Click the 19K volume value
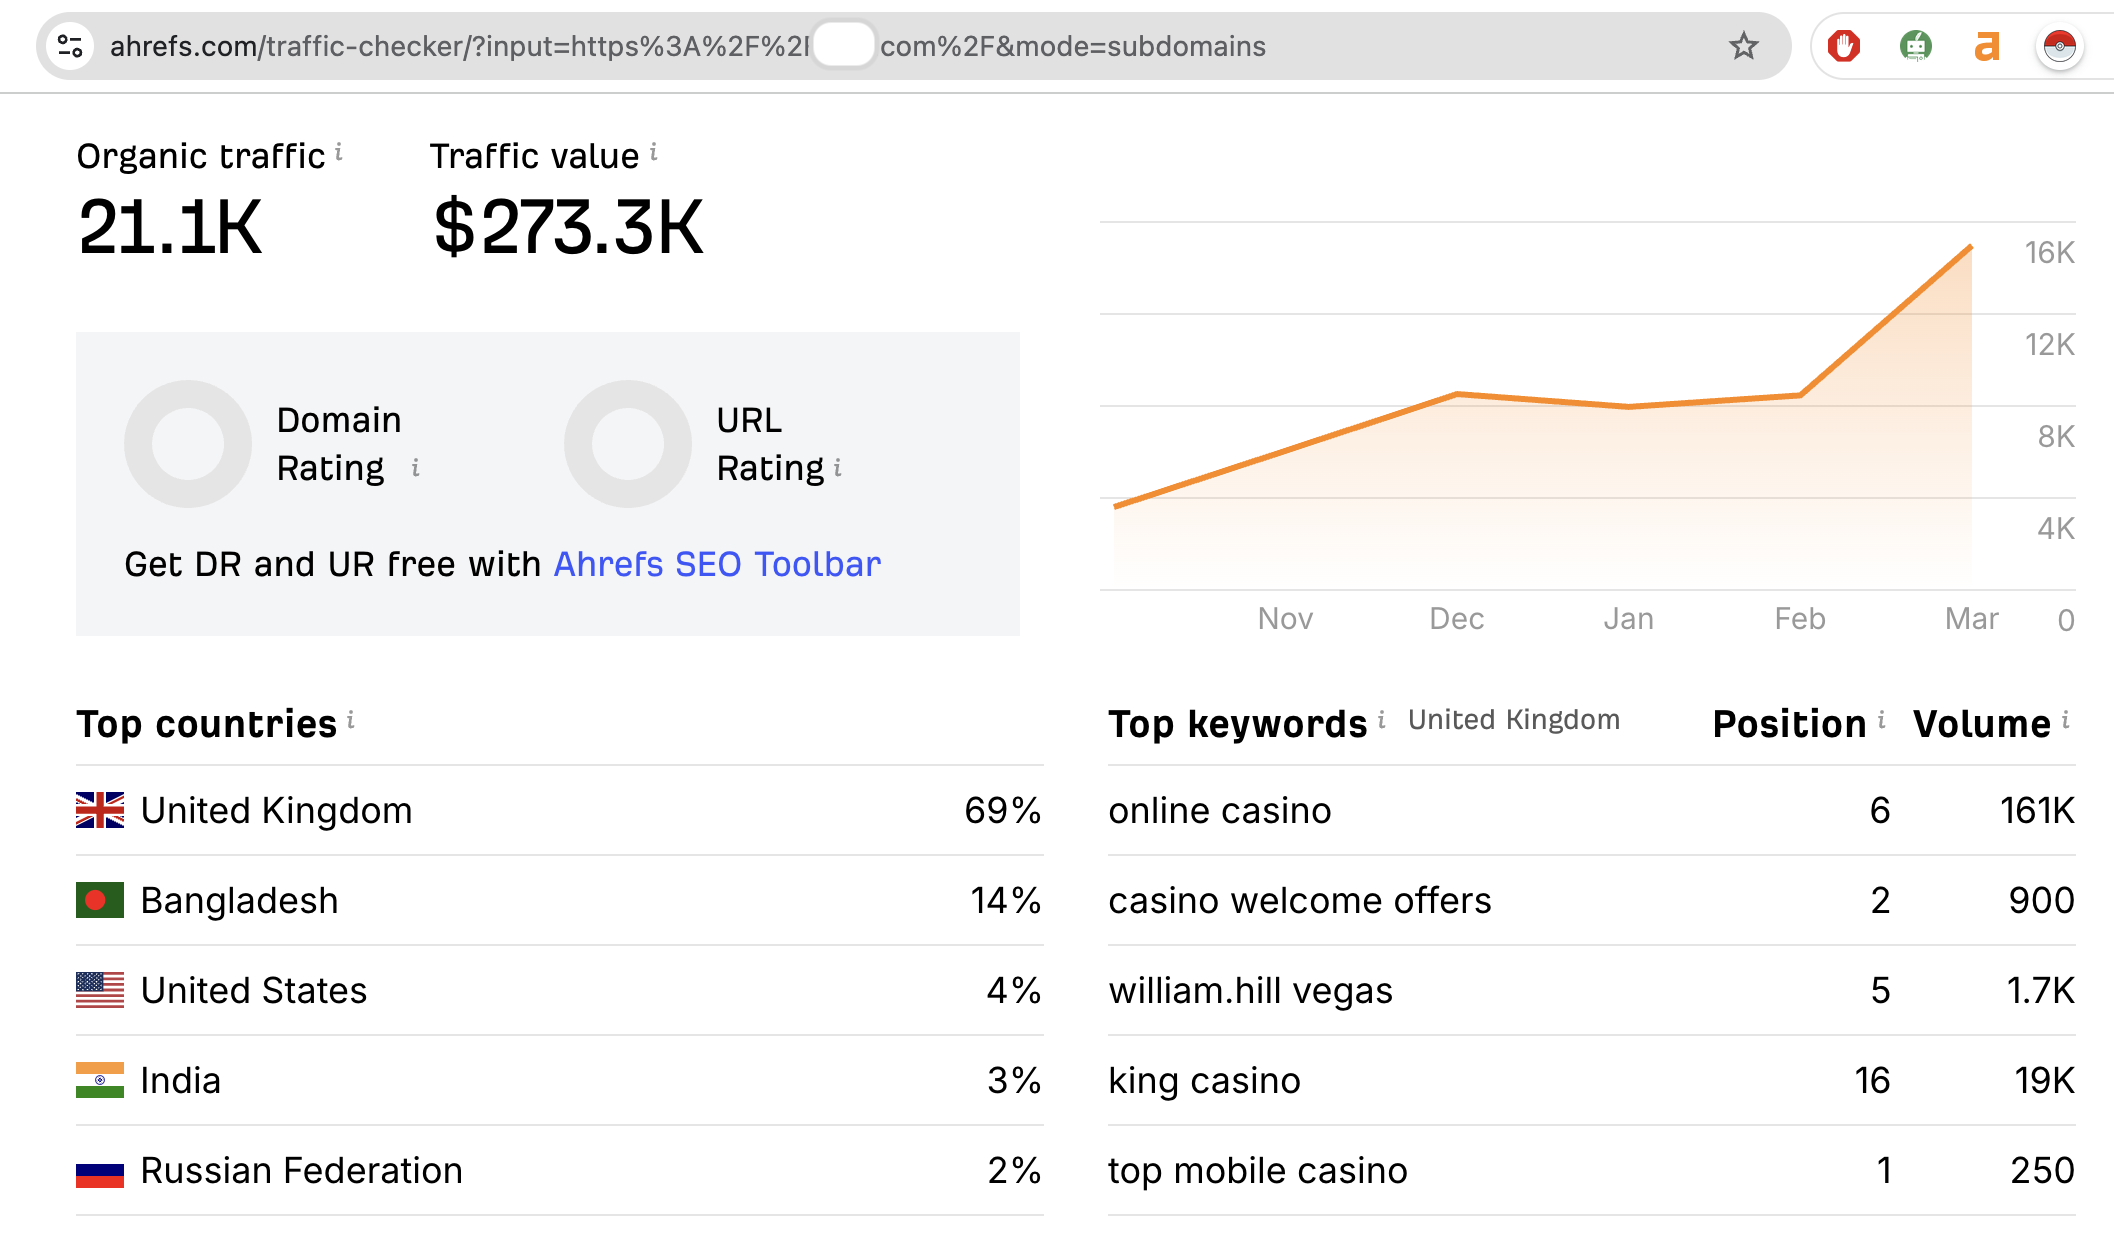Viewport: 2114px width, 1238px height. [2044, 1080]
